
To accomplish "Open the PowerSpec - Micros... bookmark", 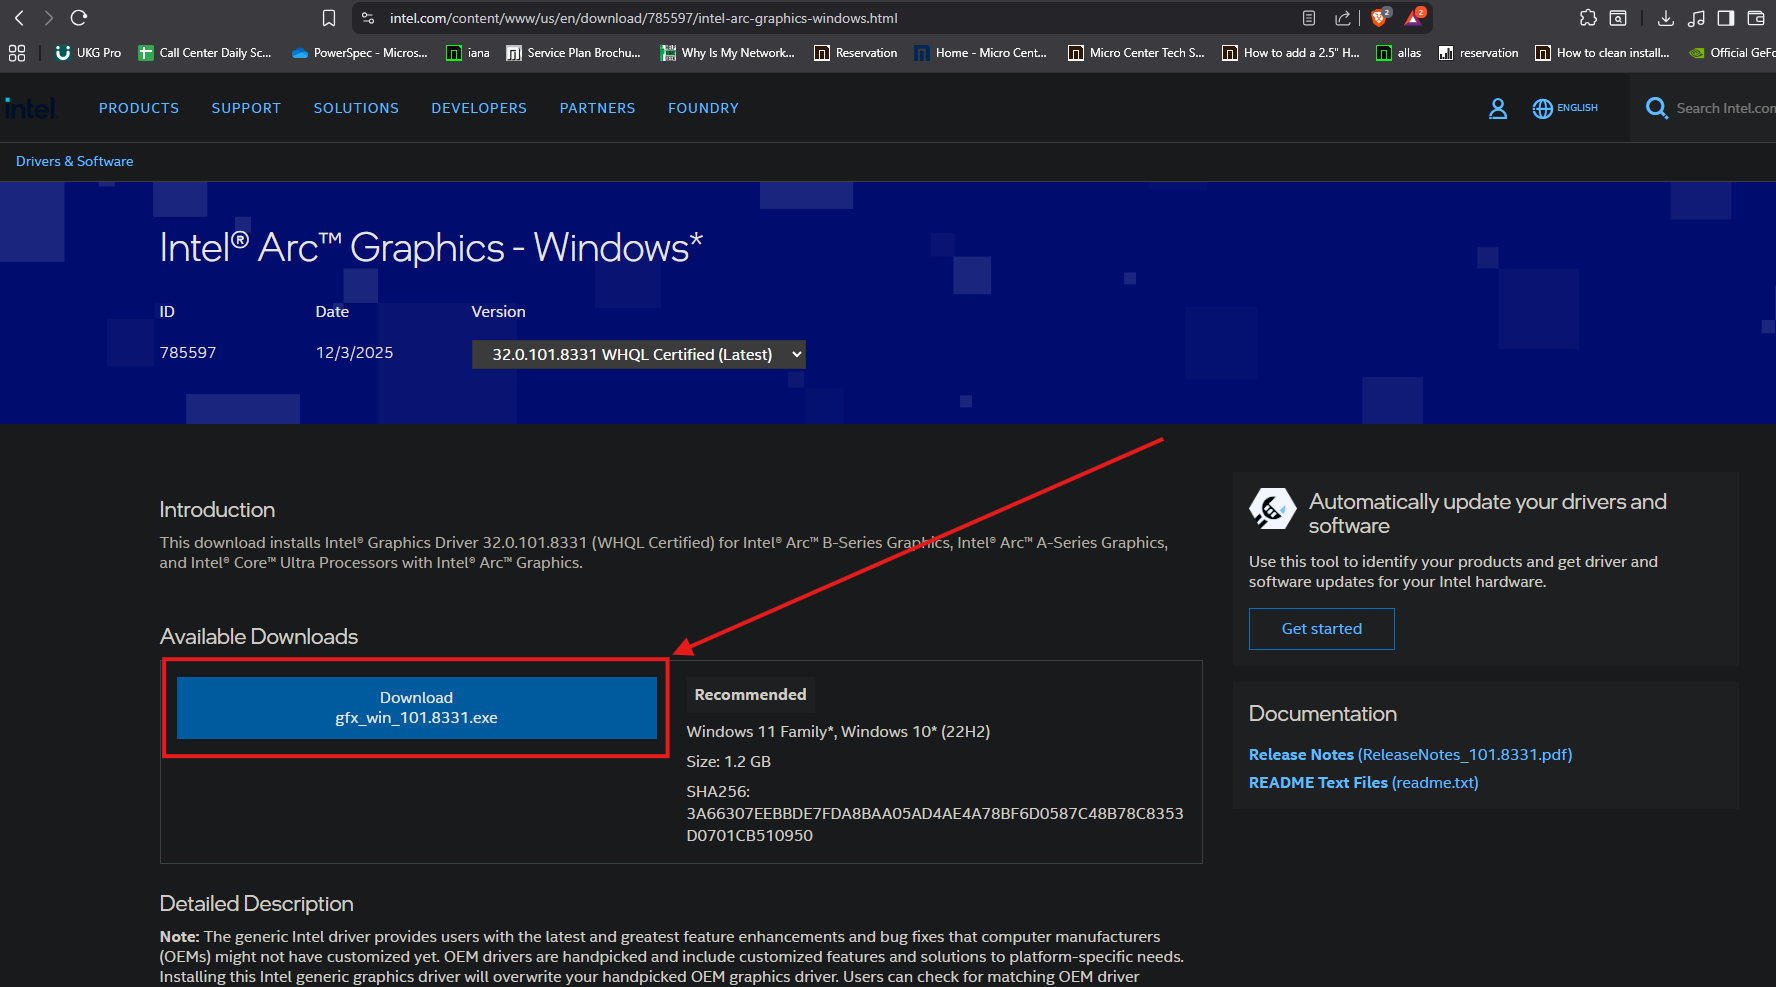I will 359,53.
